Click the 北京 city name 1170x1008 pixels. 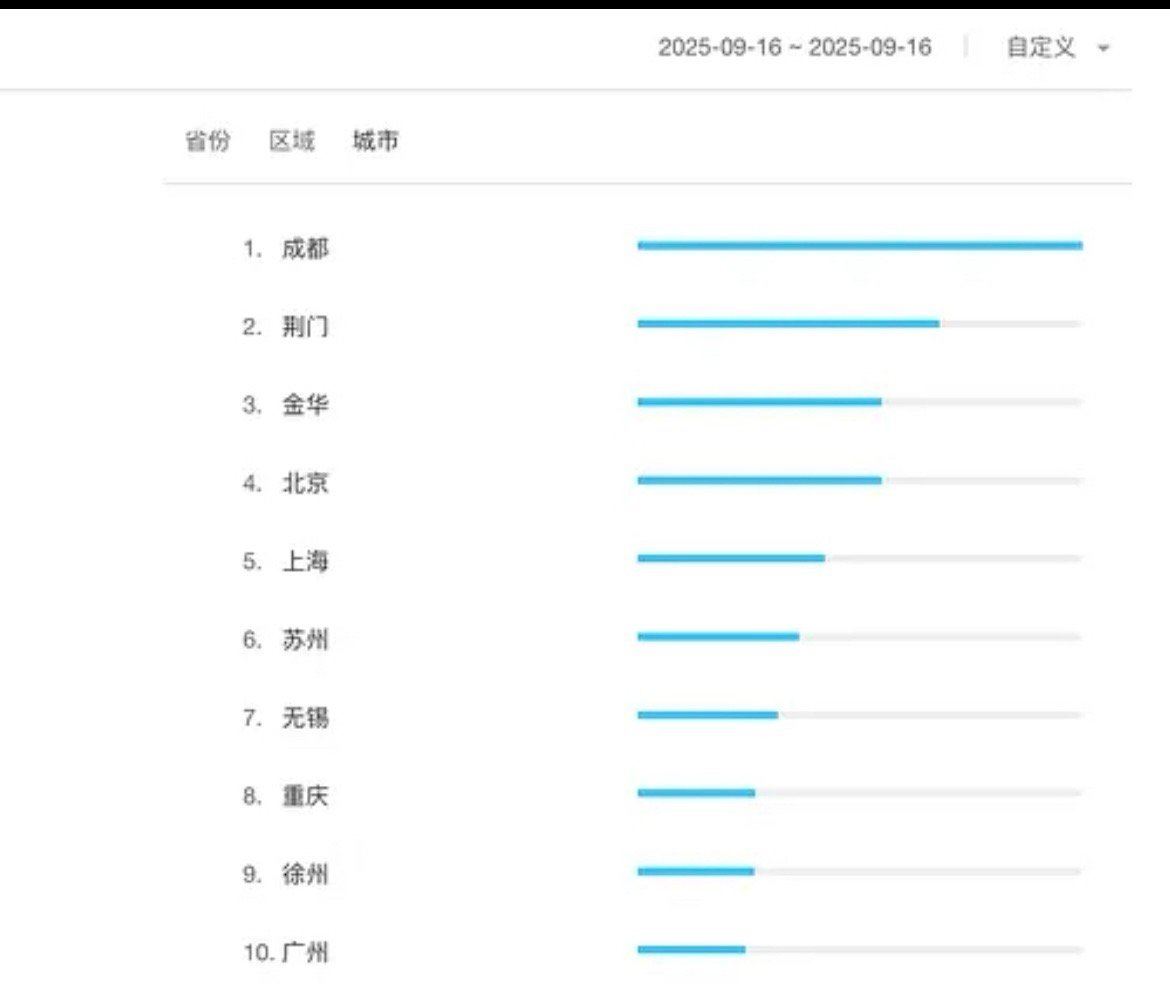click(304, 483)
